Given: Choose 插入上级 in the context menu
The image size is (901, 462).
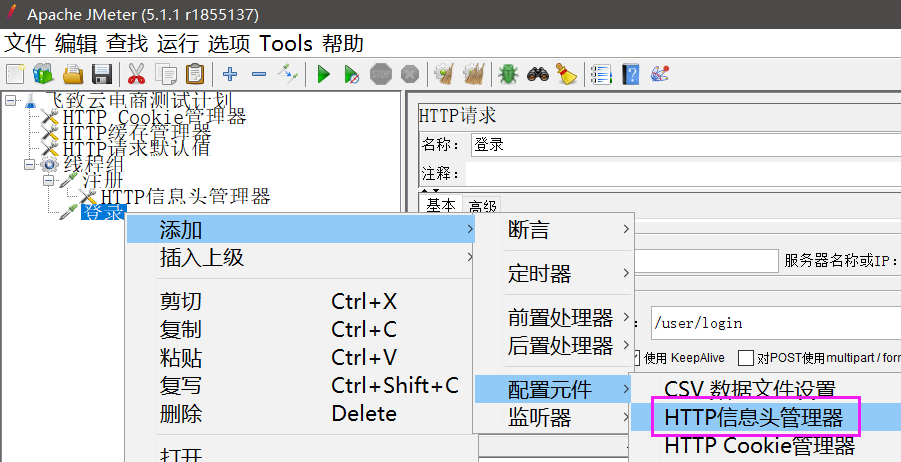Looking at the screenshot, I should click(x=301, y=257).
